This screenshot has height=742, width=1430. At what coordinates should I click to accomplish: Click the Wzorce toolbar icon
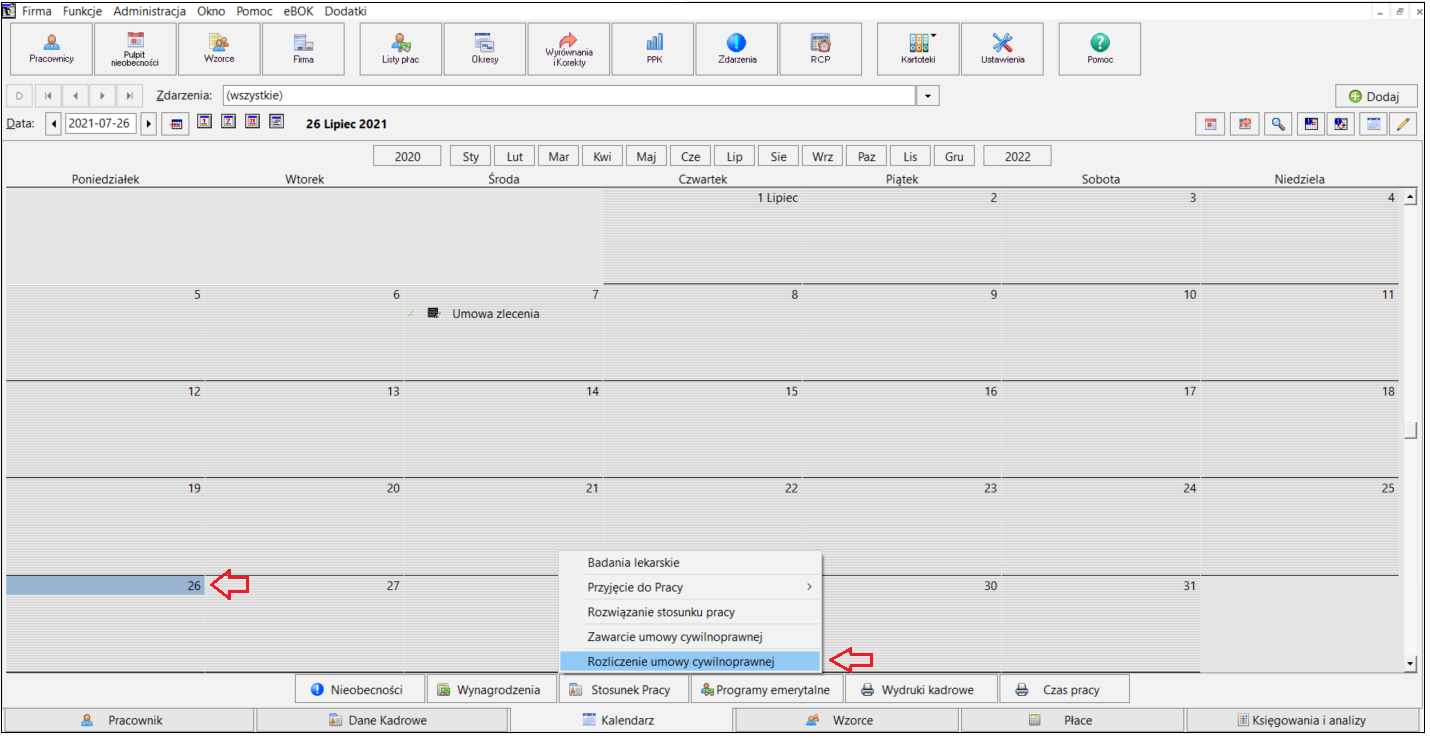click(219, 49)
